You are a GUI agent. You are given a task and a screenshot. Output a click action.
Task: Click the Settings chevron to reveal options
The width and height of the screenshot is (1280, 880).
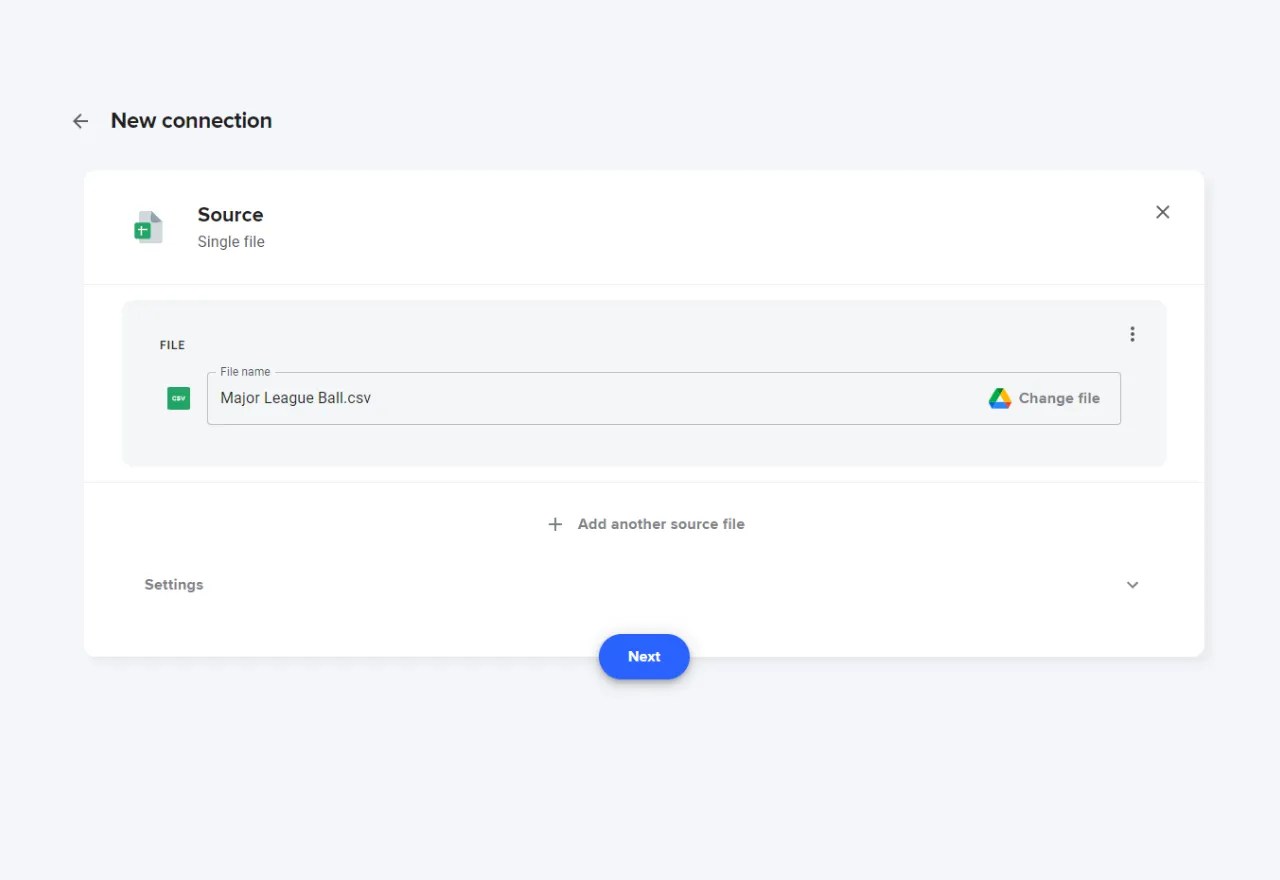pyautogui.click(x=1132, y=584)
